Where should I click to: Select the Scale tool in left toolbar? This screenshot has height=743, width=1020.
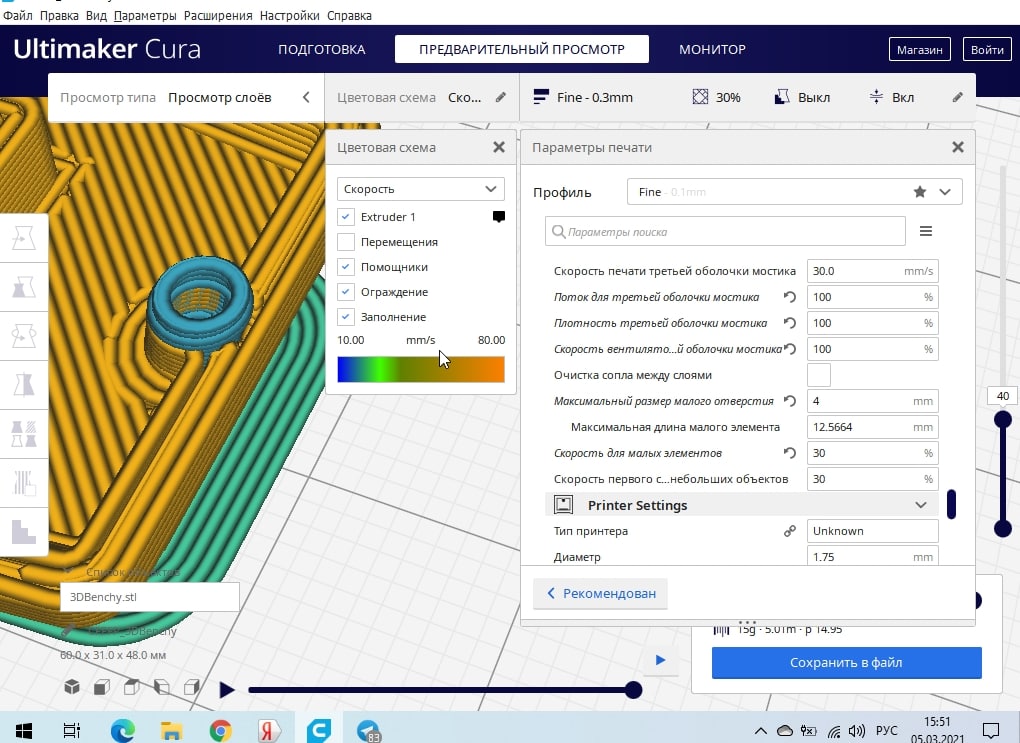point(24,287)
